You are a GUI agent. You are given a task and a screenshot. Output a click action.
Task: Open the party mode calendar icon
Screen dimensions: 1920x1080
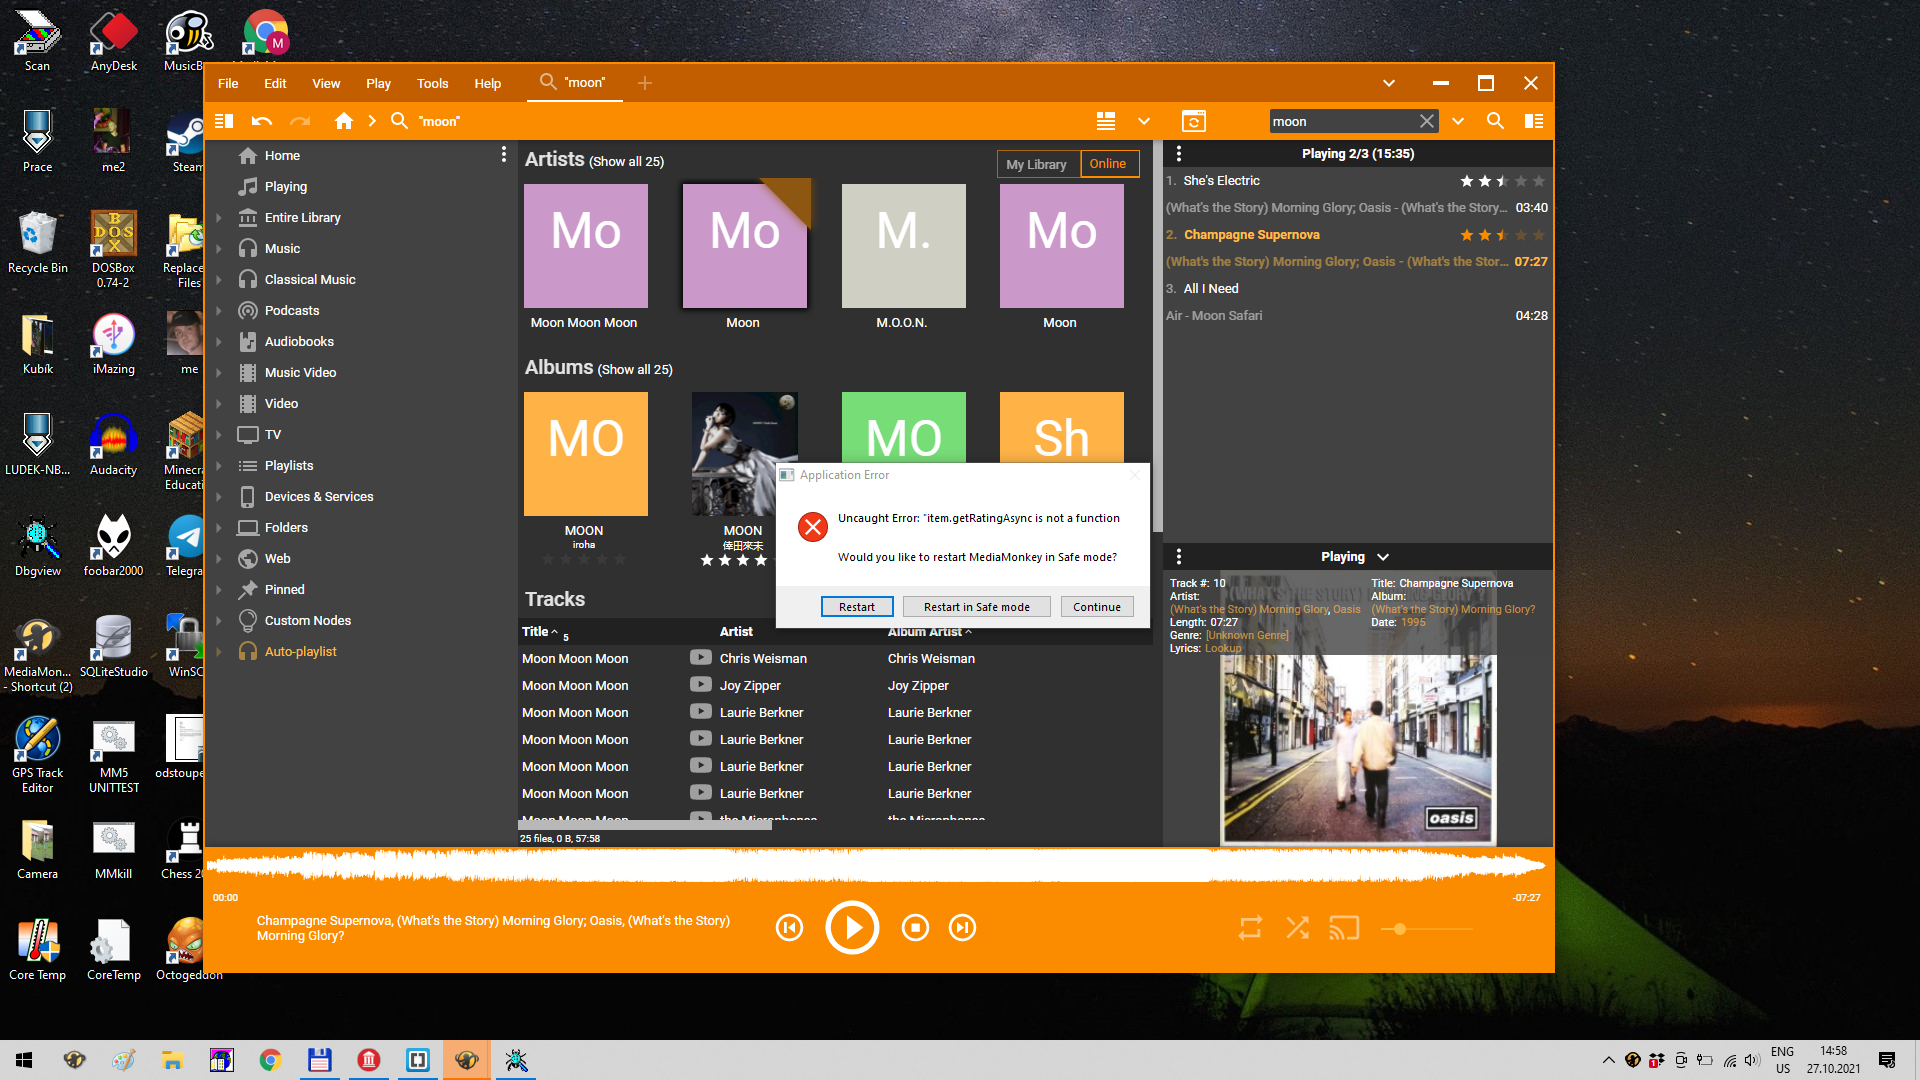point(1193,121)
